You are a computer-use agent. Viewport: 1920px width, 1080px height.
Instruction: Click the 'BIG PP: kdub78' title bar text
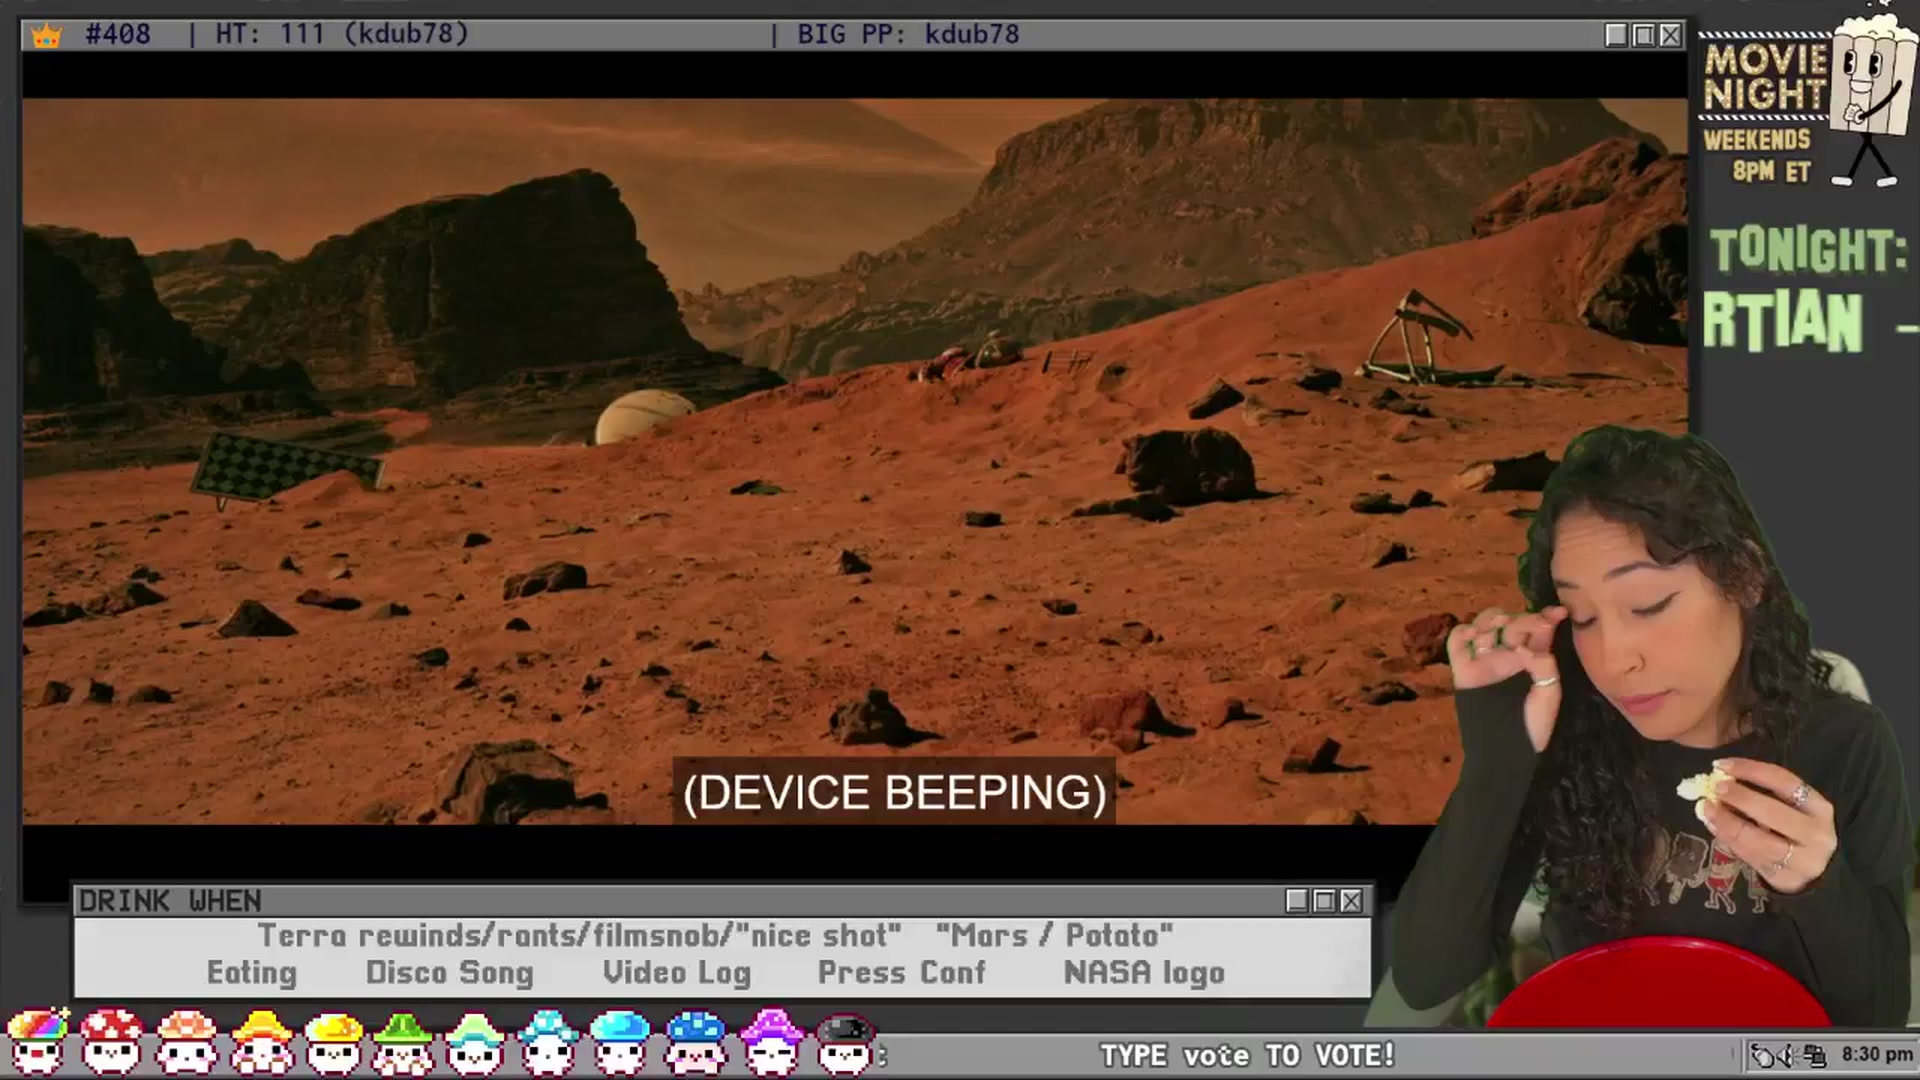[908, 34]
